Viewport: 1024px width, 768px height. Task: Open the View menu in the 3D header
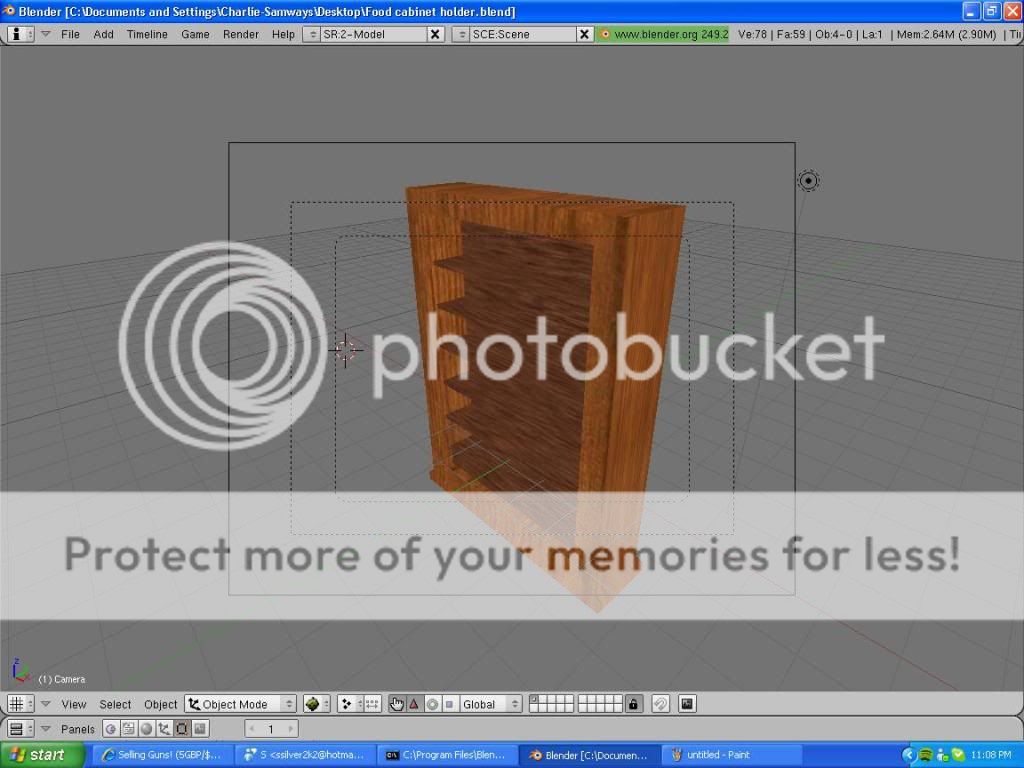[x=74, y=704]
